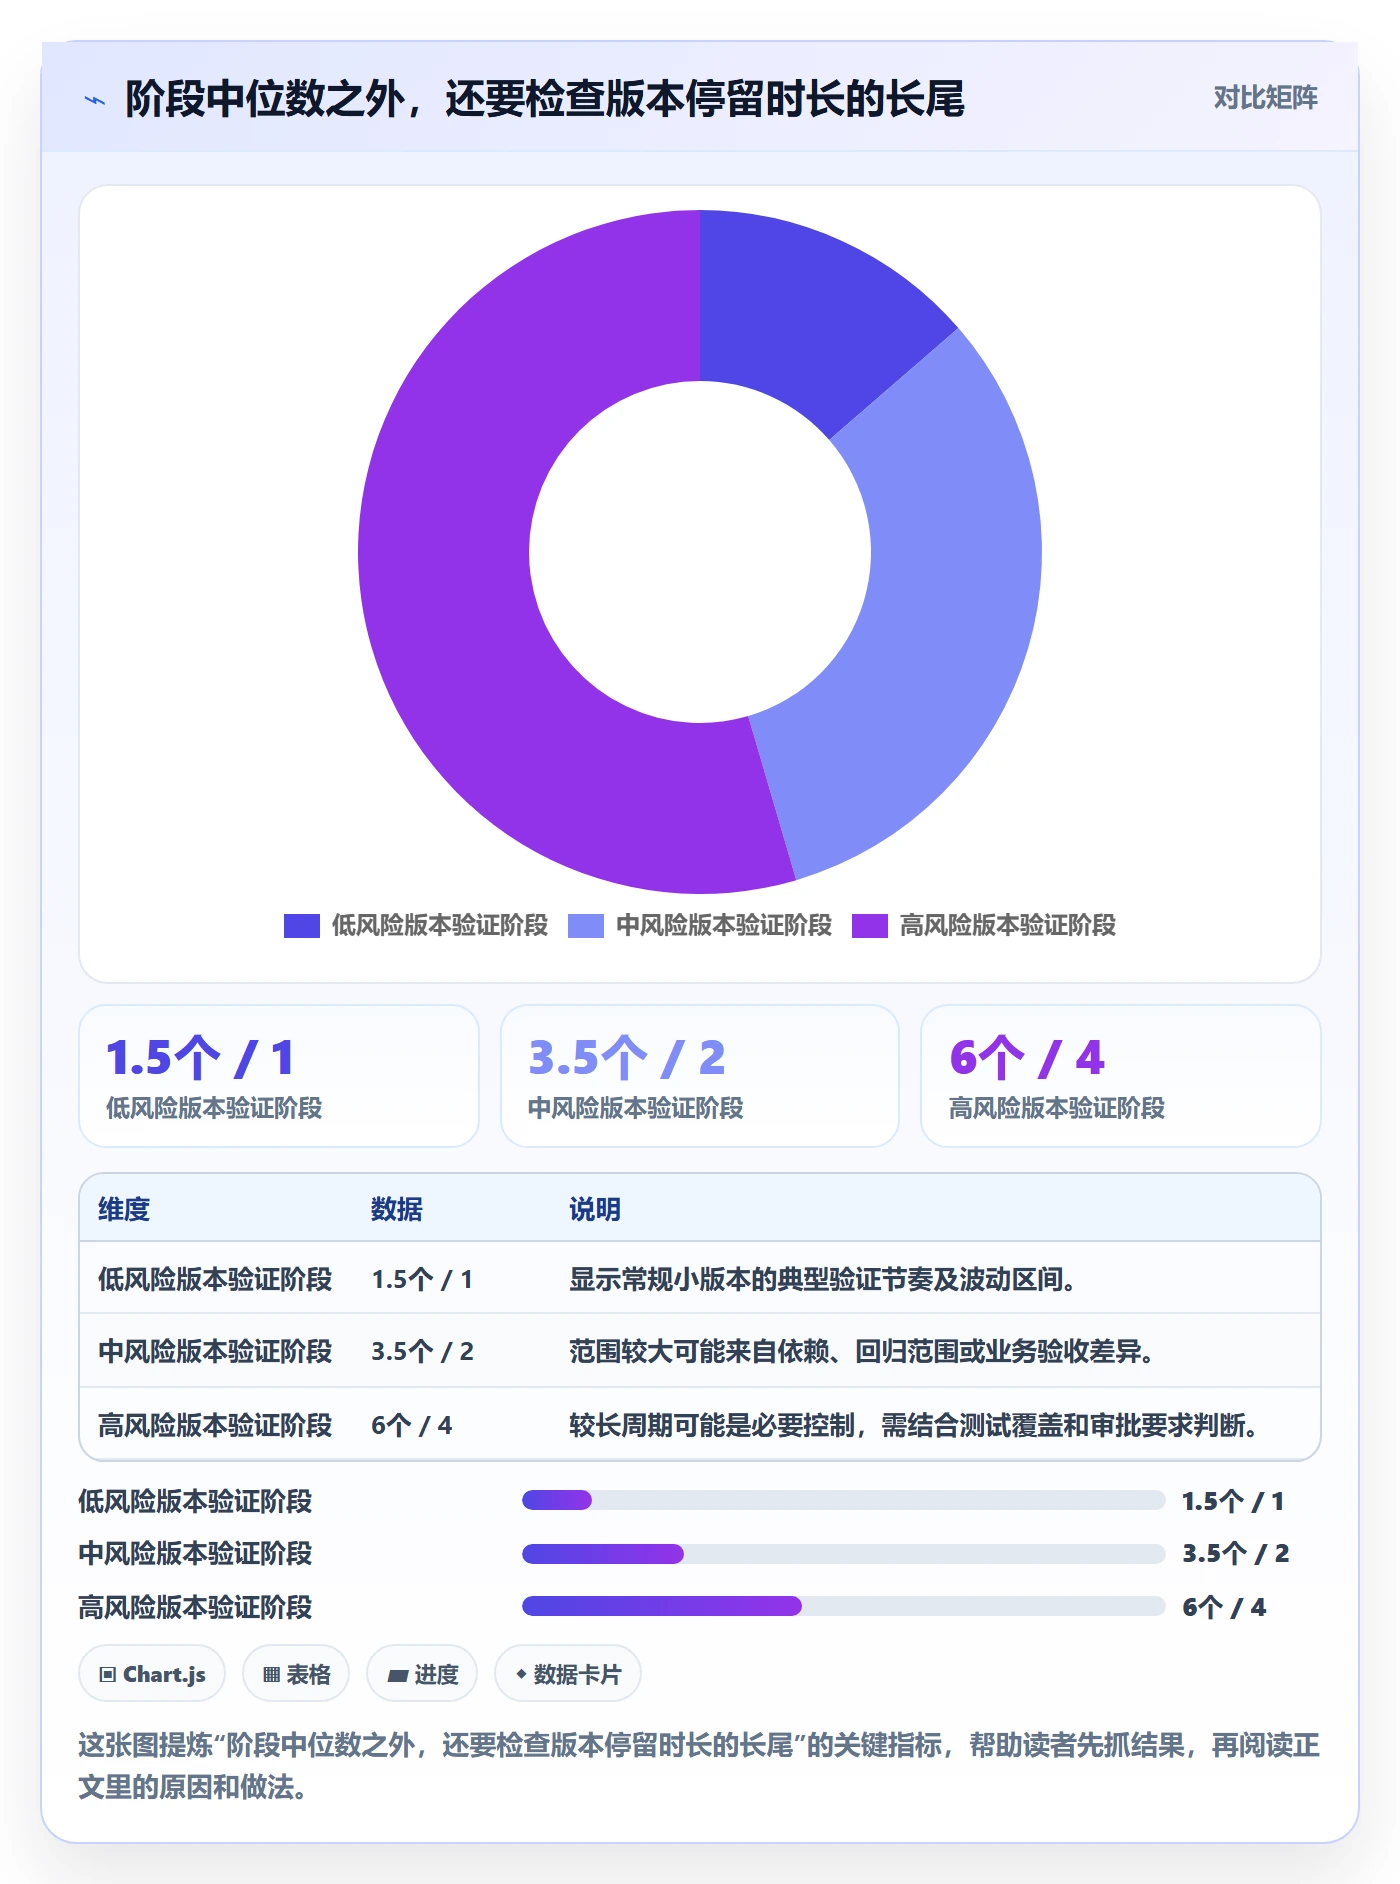Click table value 6个 / 4
The width and height of the screenshot is (1400, 1884).
412,1425
